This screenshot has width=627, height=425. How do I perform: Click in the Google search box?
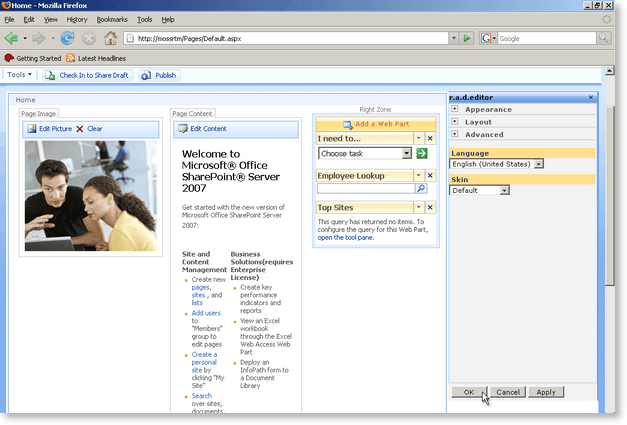click(547, 38)
